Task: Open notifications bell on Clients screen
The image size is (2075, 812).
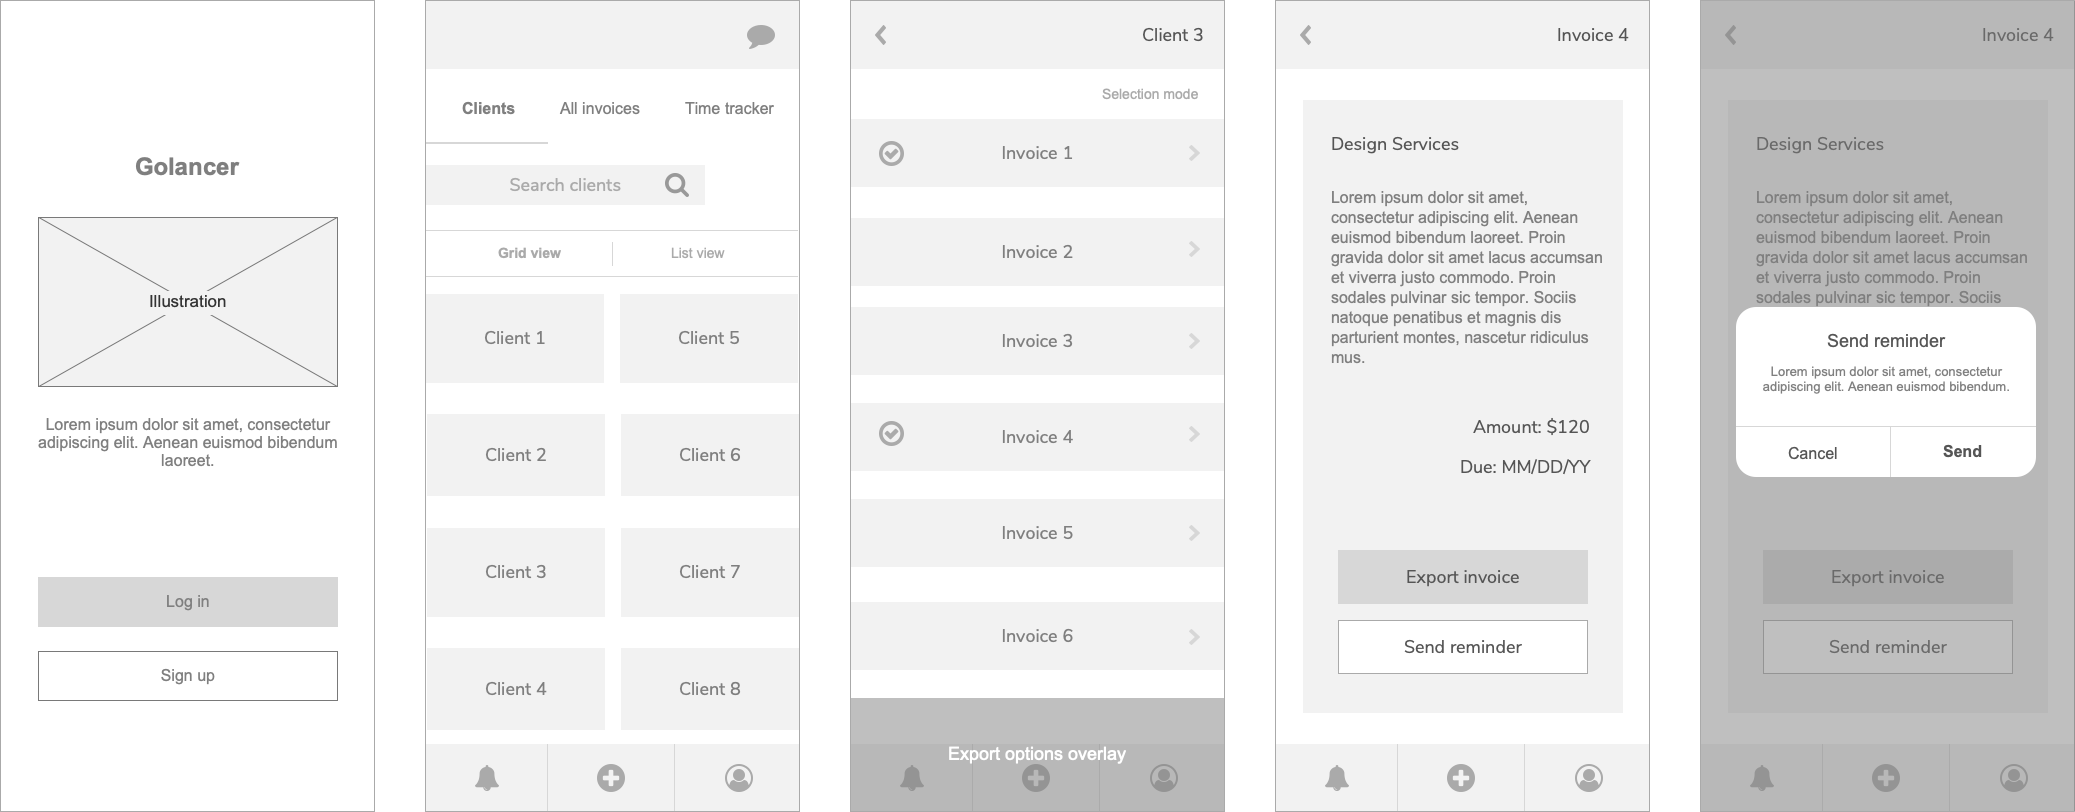Action: coord(487,777)
